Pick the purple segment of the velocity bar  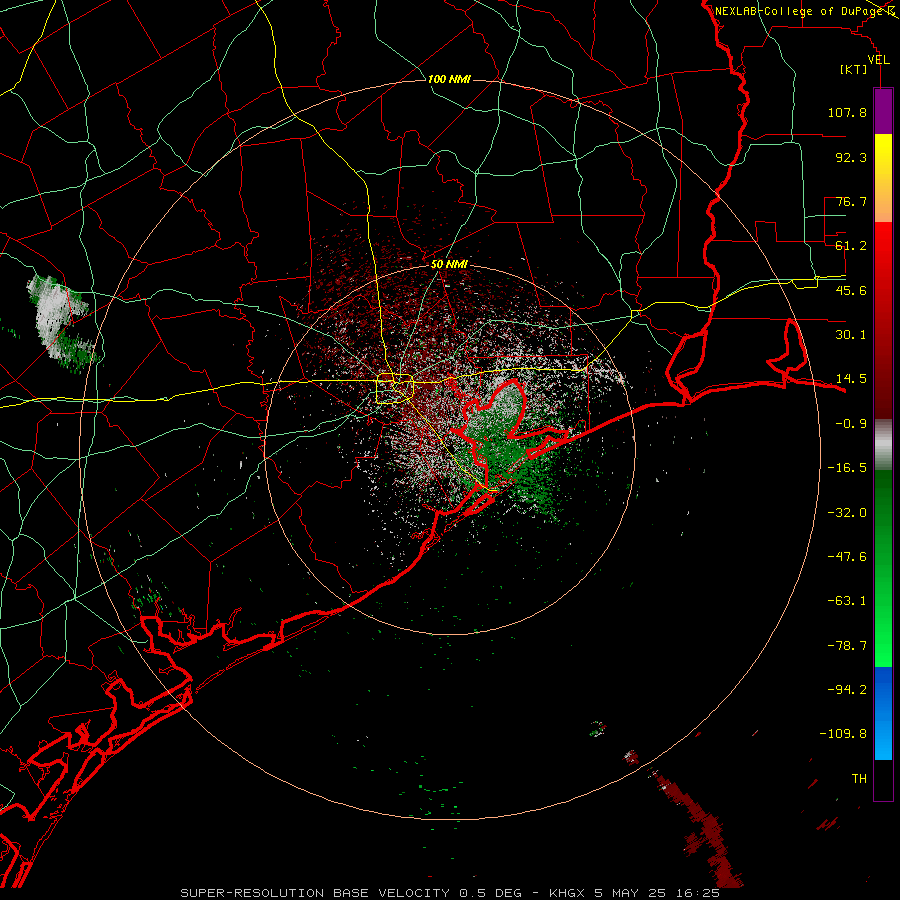883,112
